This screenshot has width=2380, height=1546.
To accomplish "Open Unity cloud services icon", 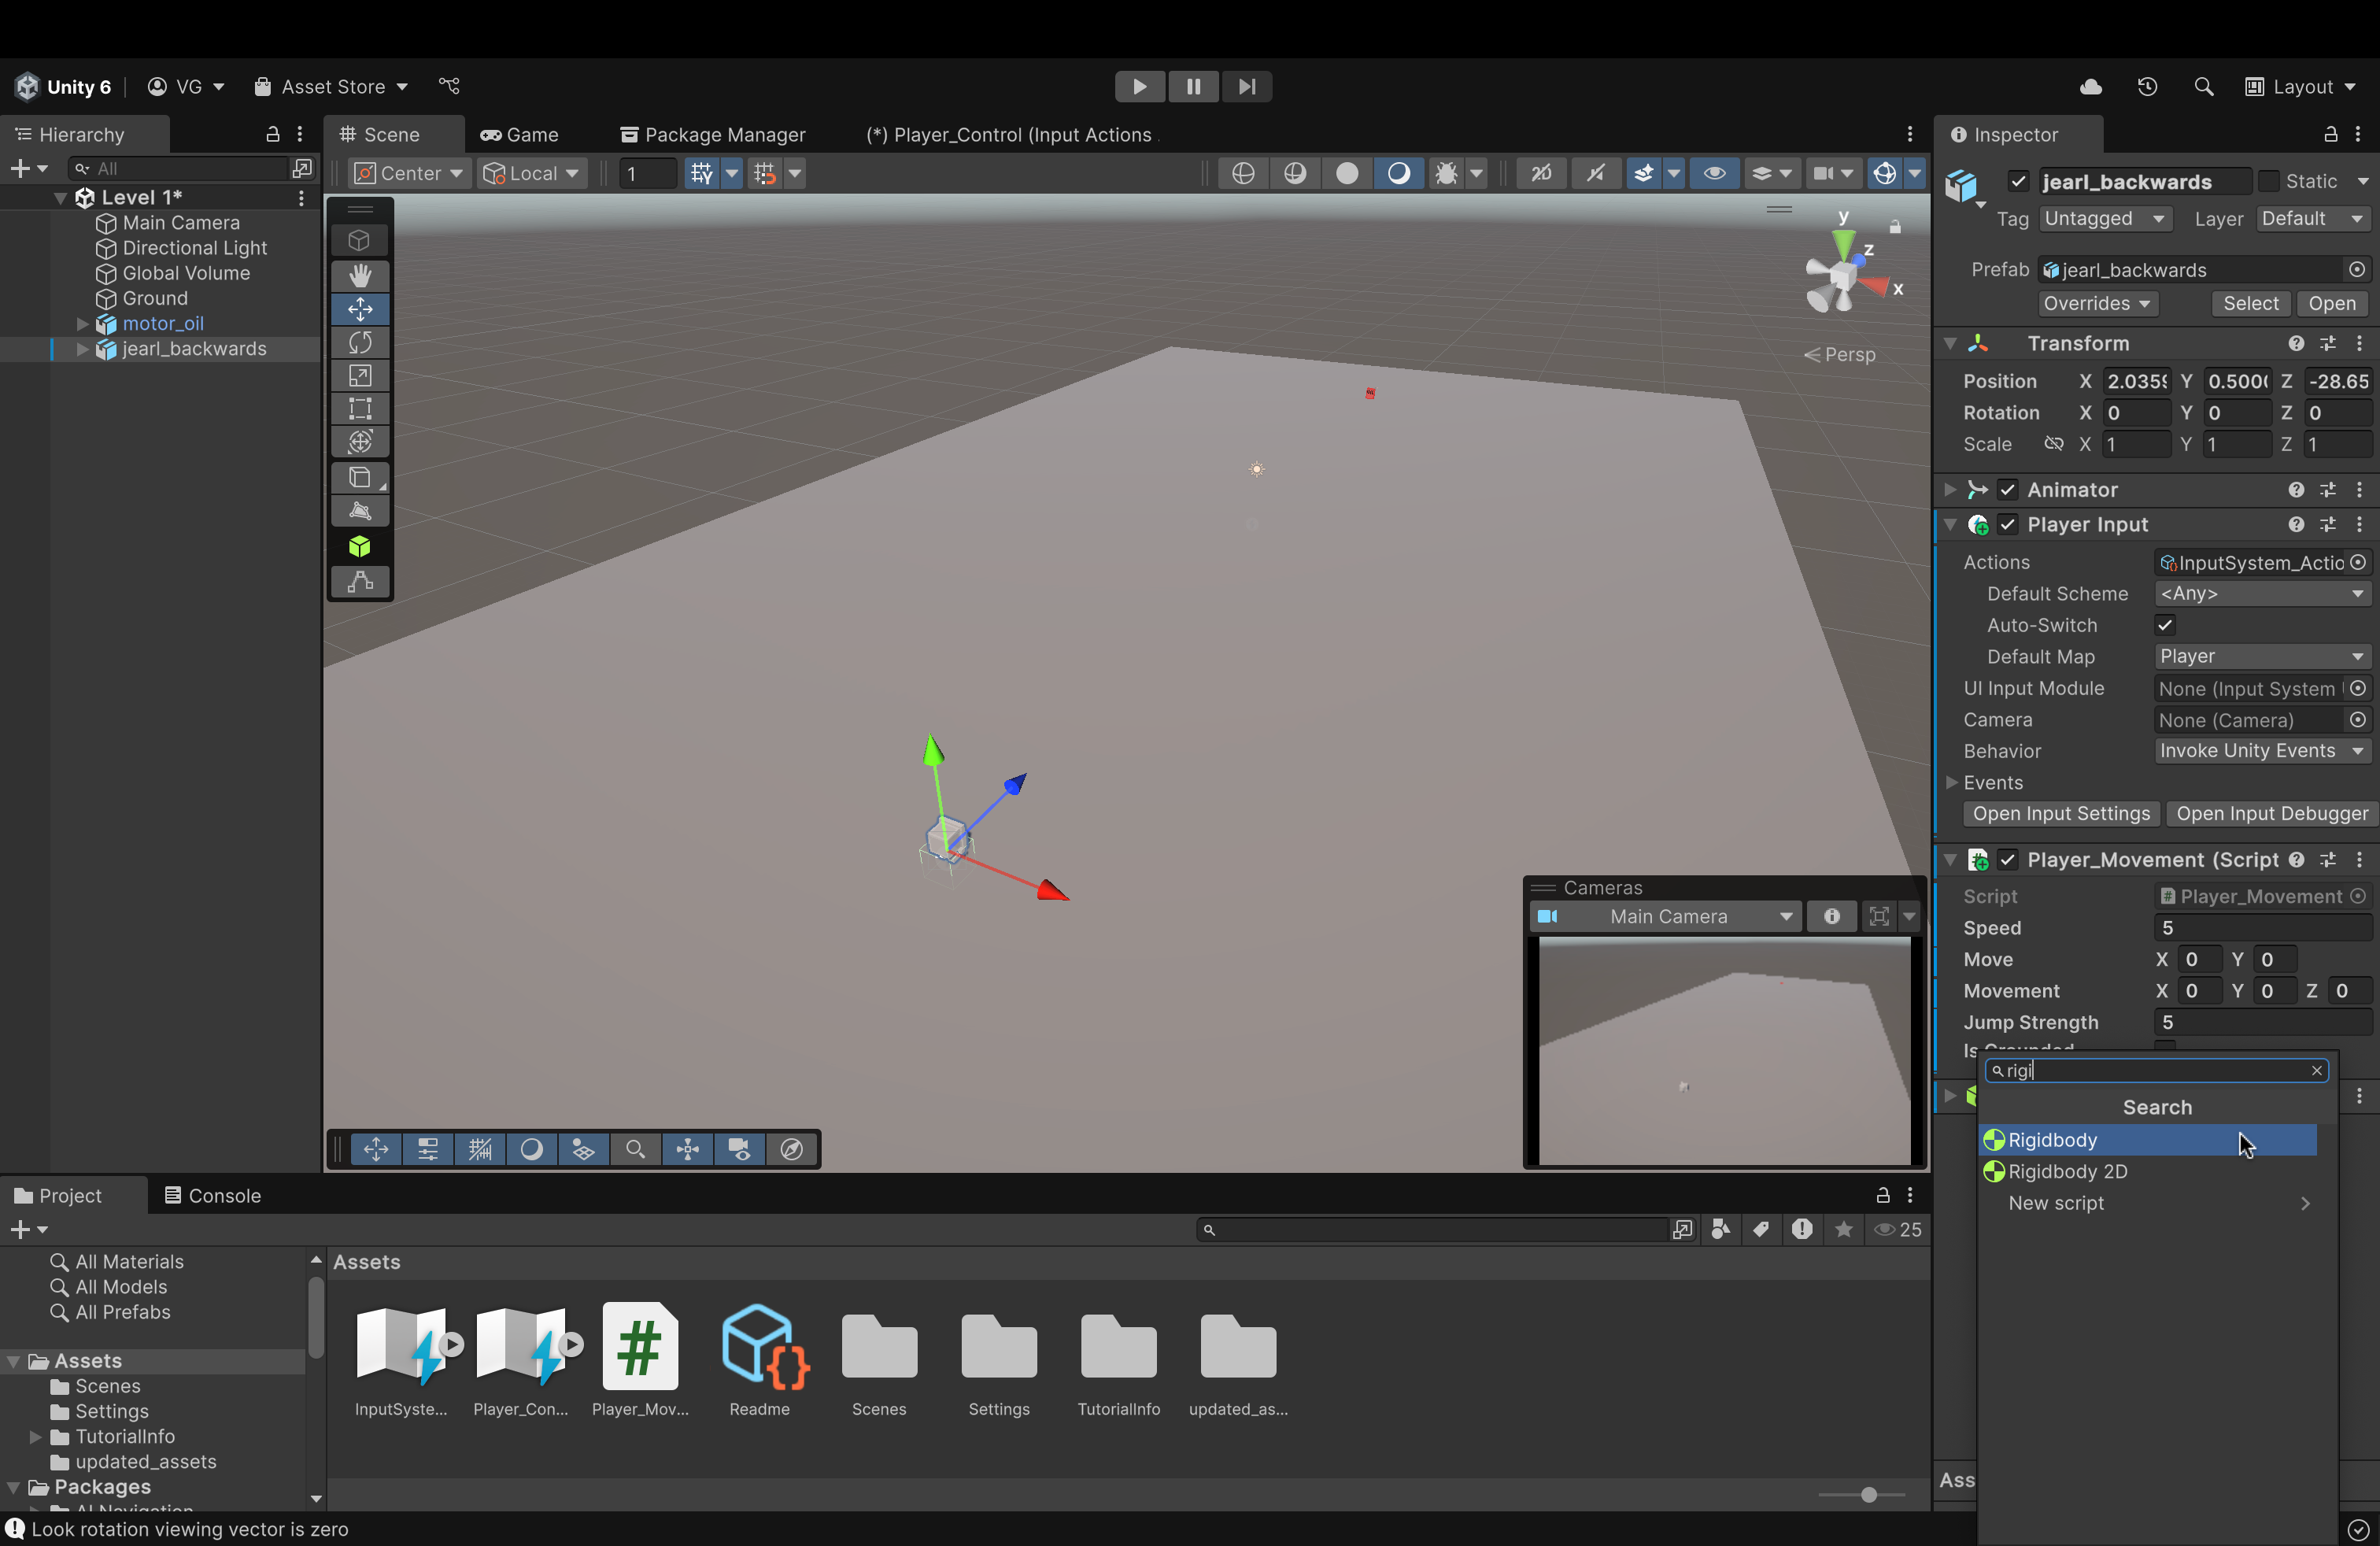I will click(2091, 87).
